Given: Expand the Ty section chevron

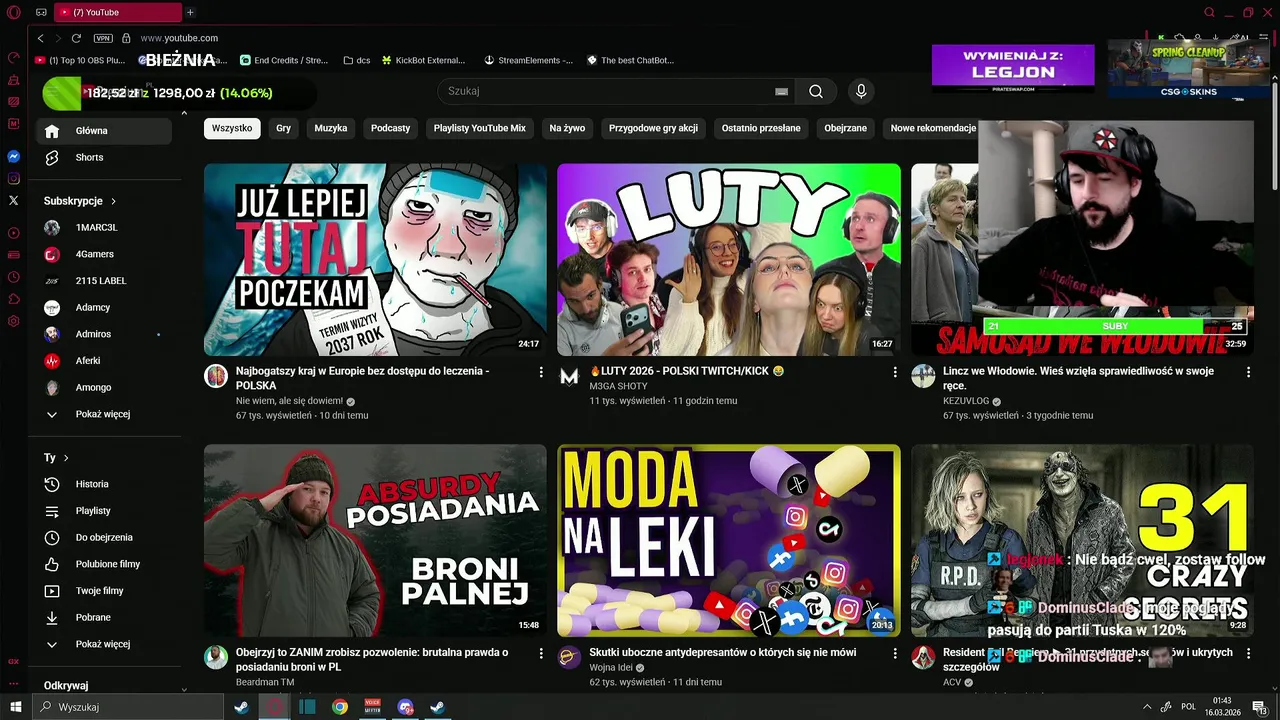Looking at the screenshot, I should tap(66, 458).
